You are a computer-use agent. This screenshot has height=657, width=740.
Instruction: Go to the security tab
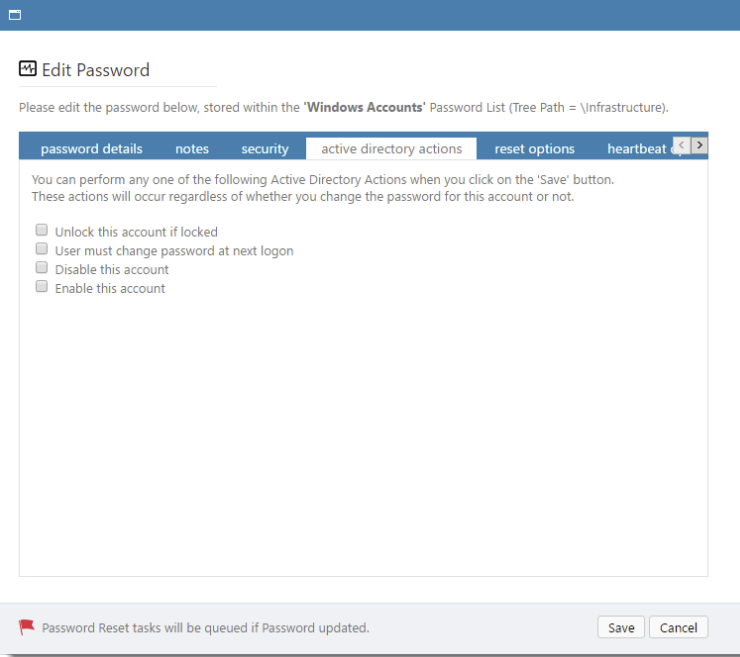[x=265, y=149]
